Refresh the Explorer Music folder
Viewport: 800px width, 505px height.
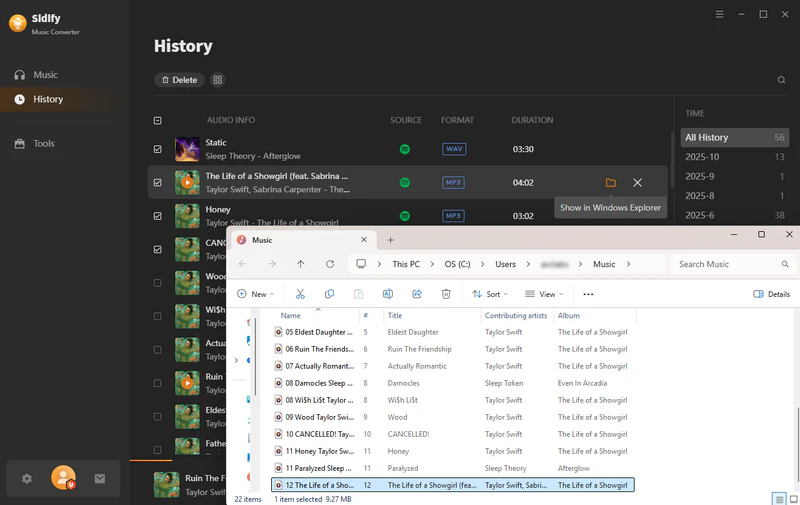[330, 264]
